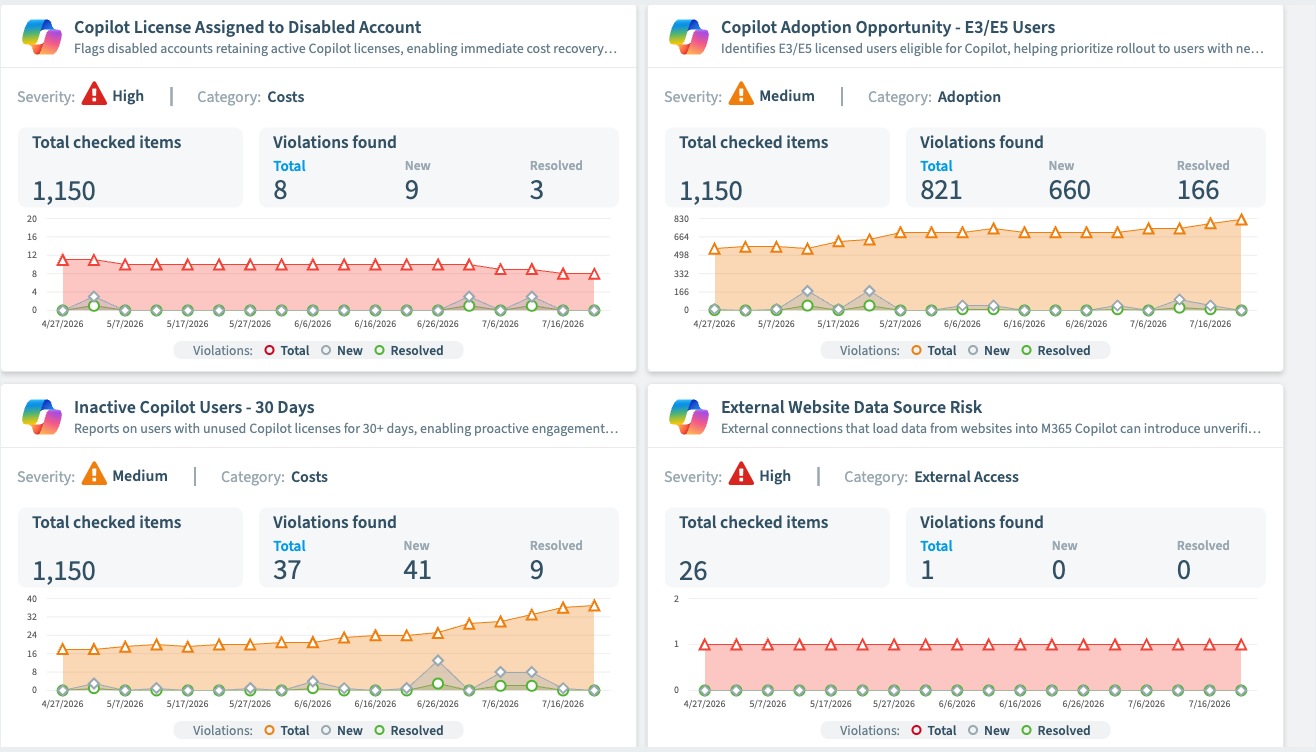Click the last orange data point in the Adoption chart
The width and height of the screenshot is (1316, 752).
pyautogui.click(x=1241, y=220)
